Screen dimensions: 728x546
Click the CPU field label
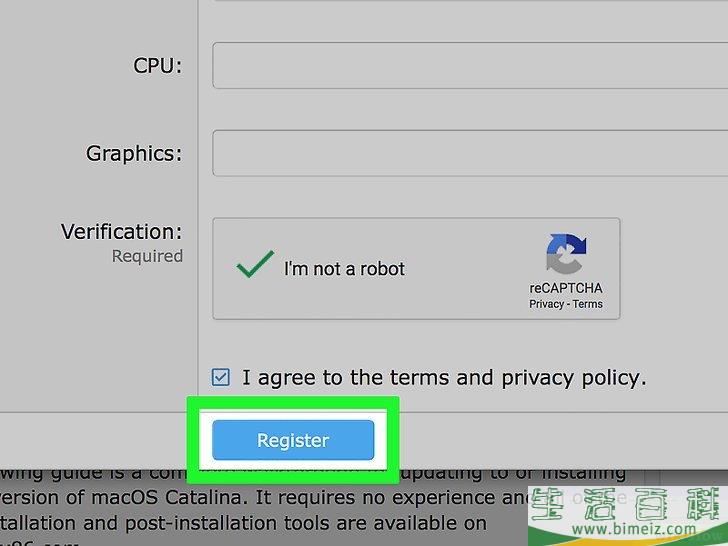(x=157, y=65)
